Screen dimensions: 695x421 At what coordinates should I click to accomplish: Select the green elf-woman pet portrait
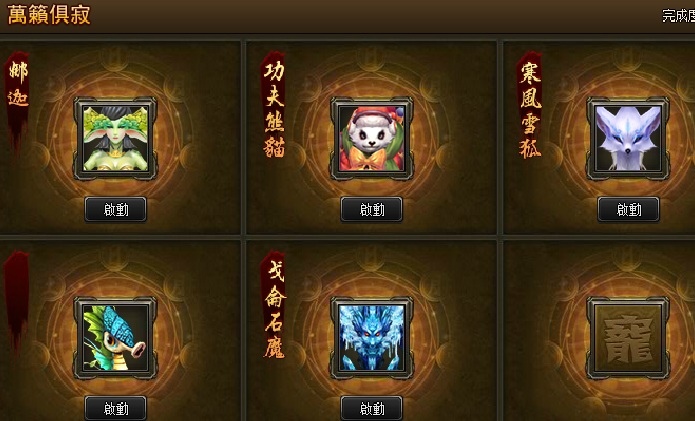point(115,138)
